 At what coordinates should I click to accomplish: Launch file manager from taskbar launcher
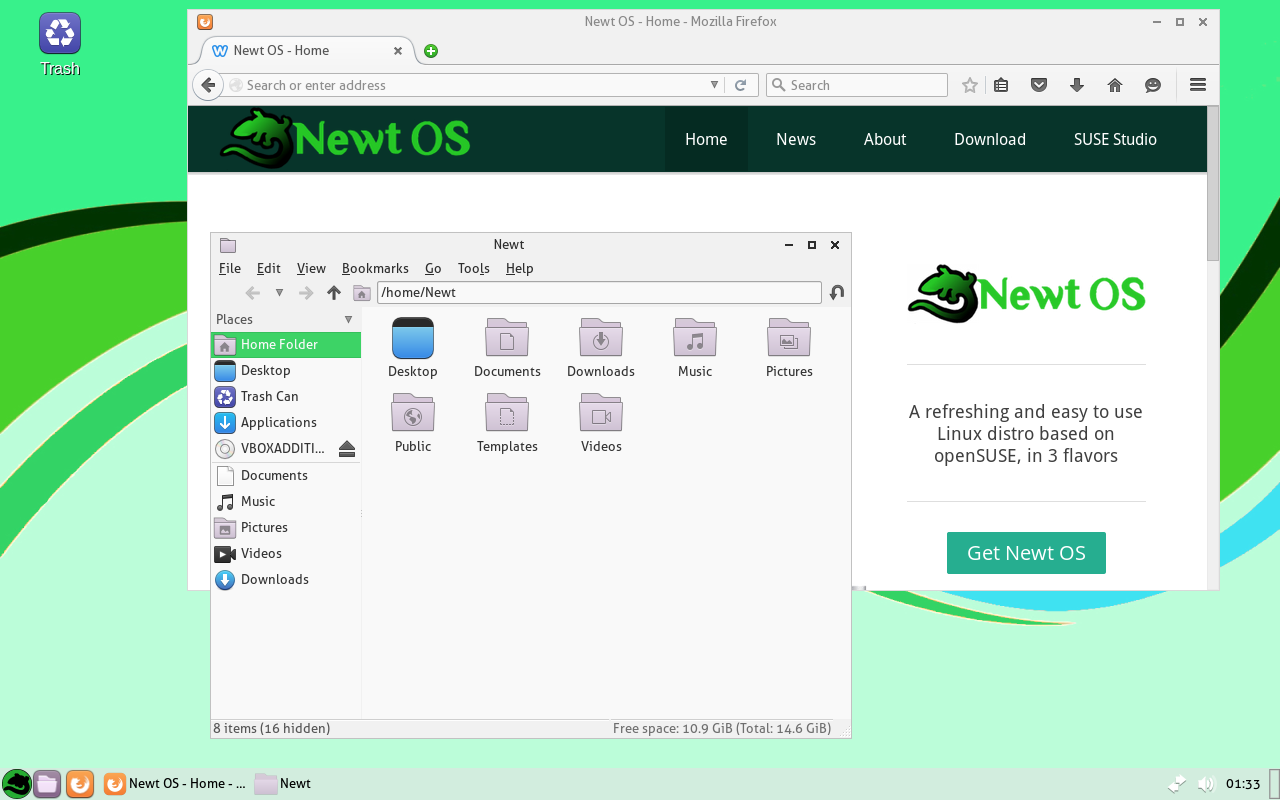[x=47, y=784]
